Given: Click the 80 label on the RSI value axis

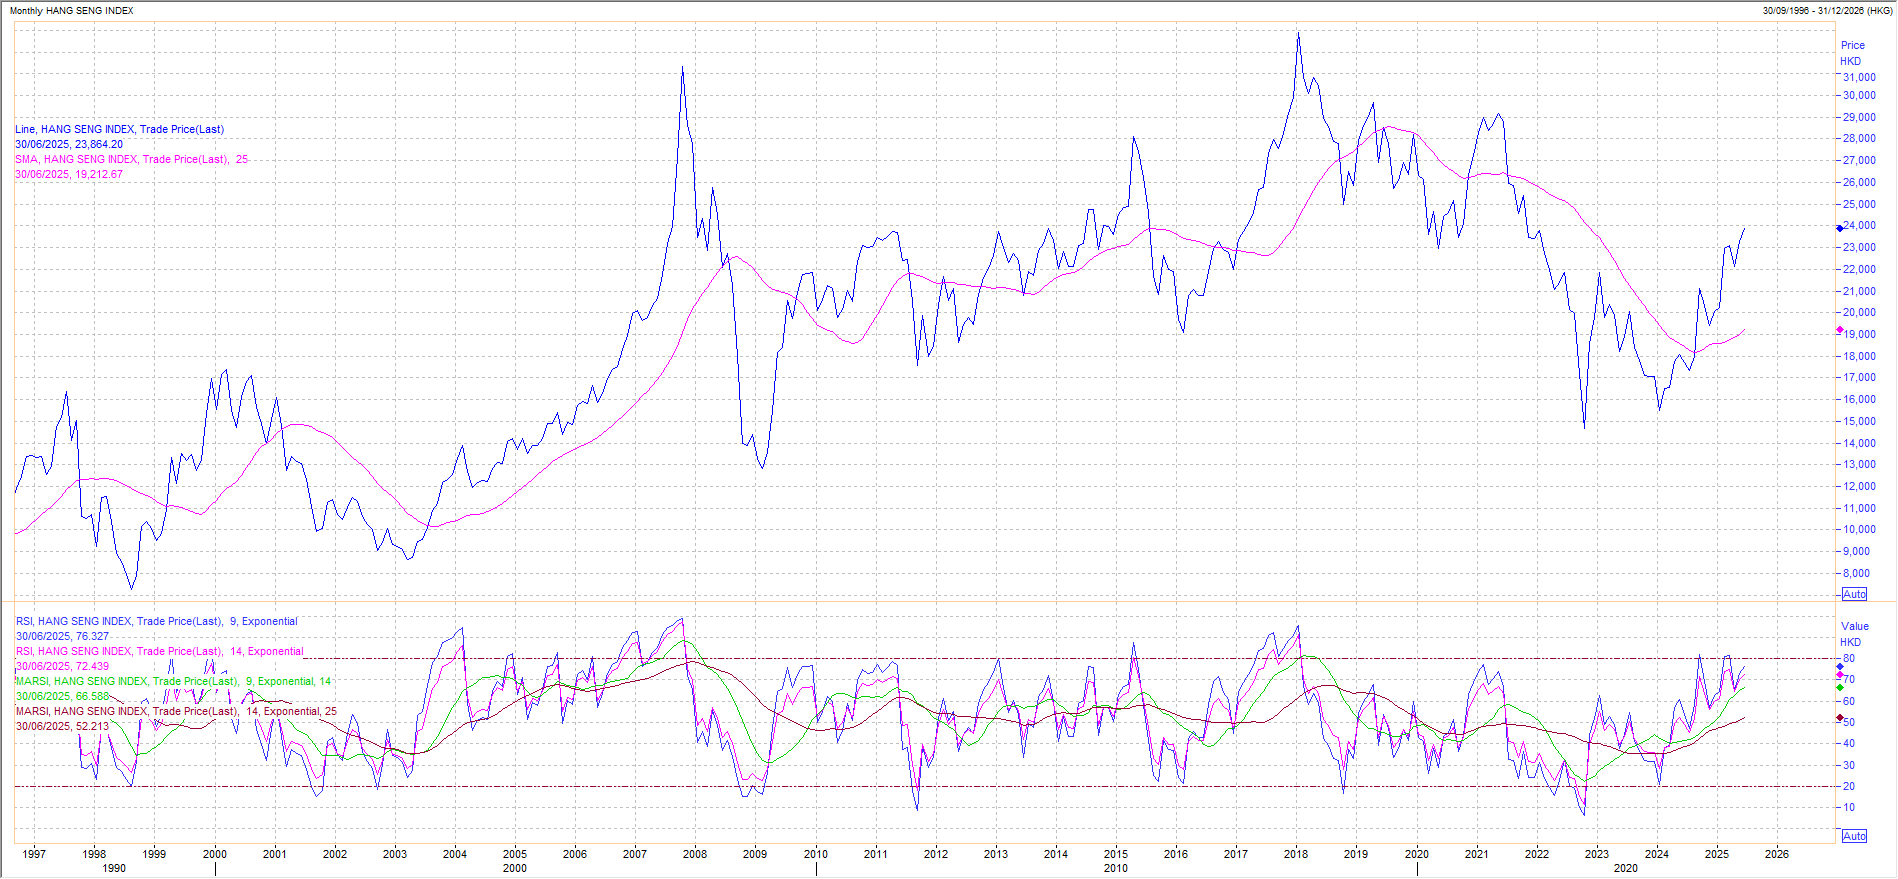Looking at the screenshot, I should point(1849,658).
